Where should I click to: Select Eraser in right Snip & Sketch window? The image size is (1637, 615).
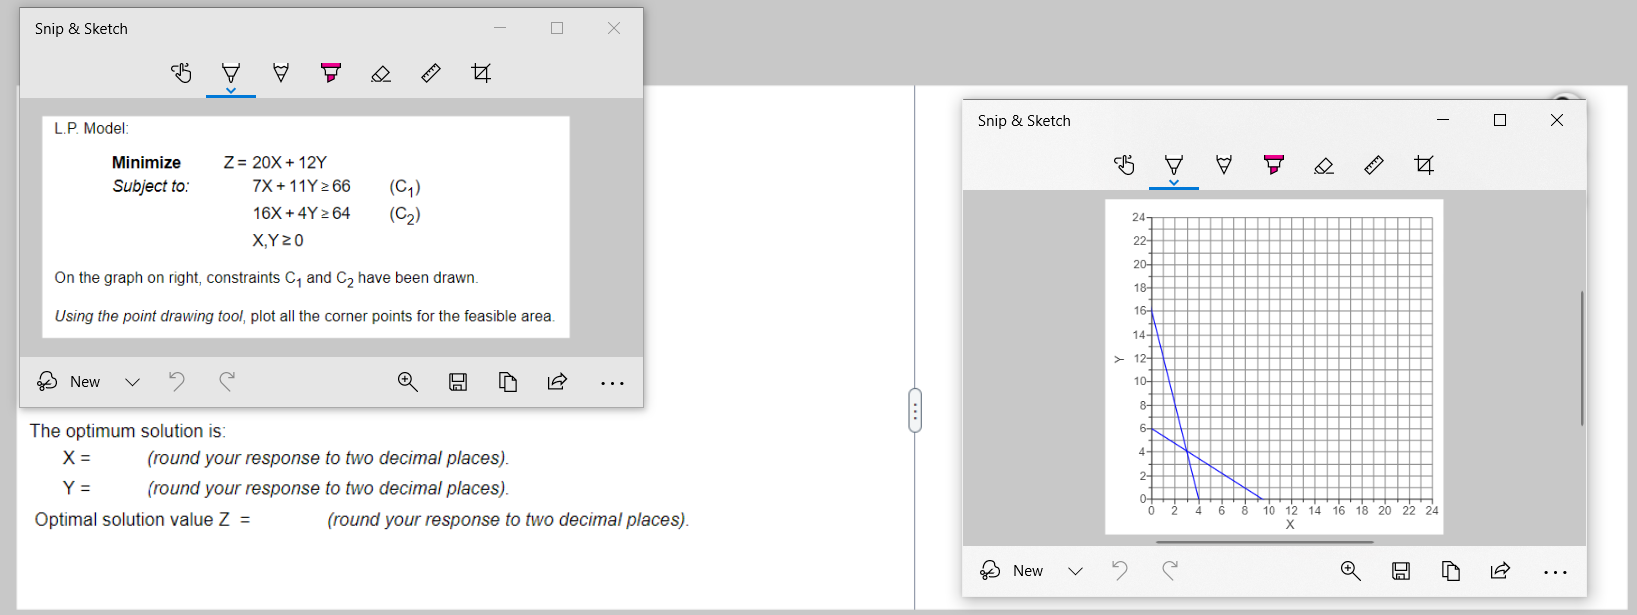pyautogui.click(x=1324, y=165)
